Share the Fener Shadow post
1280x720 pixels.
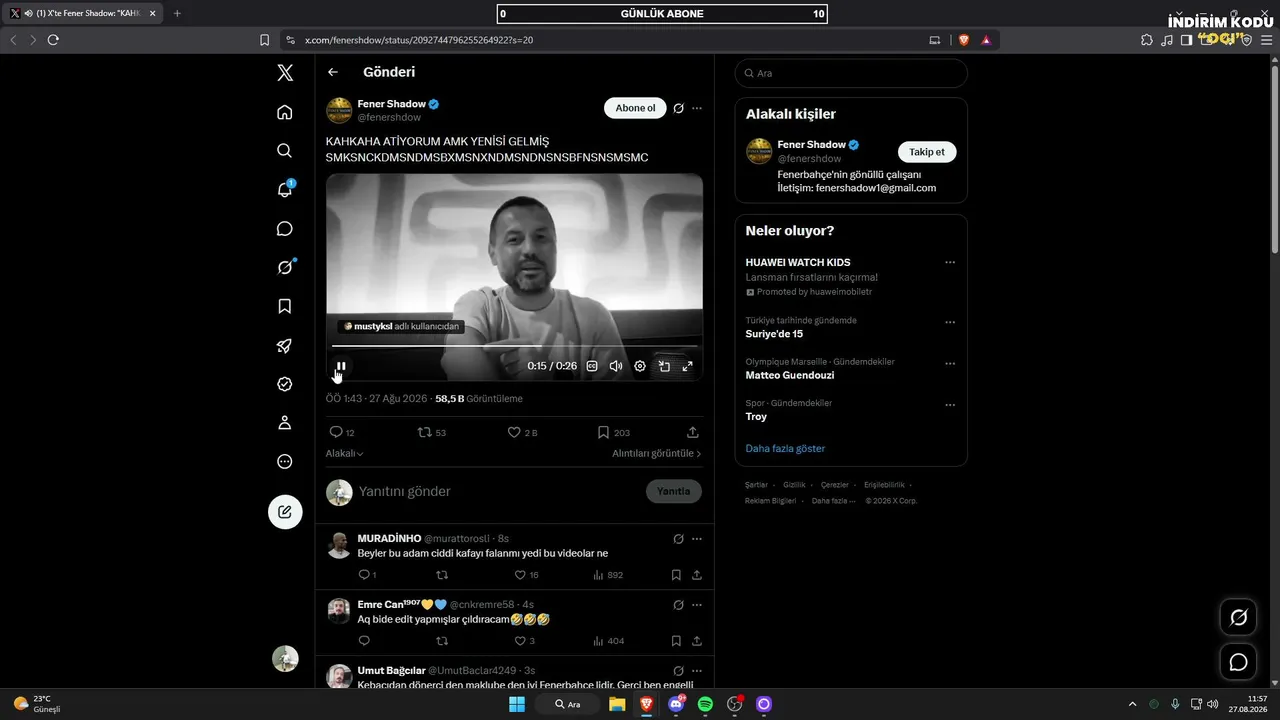693,432
